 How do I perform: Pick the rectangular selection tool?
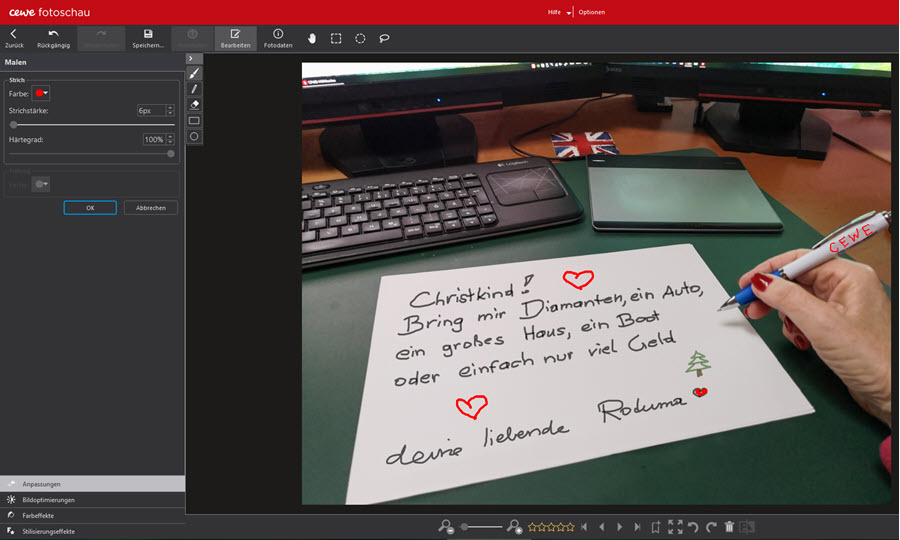(x=336, y=38)
